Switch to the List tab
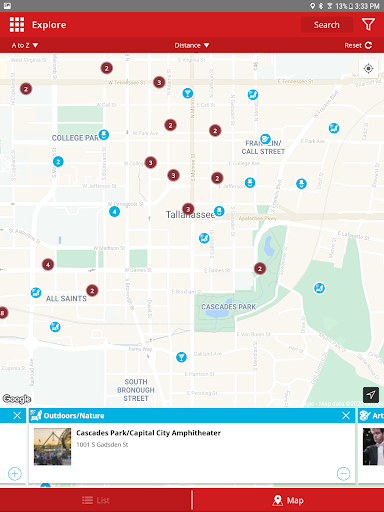Image resolution: width=384 pixels, height=512 pixels. pyautogui.click(x=96, y=500)
